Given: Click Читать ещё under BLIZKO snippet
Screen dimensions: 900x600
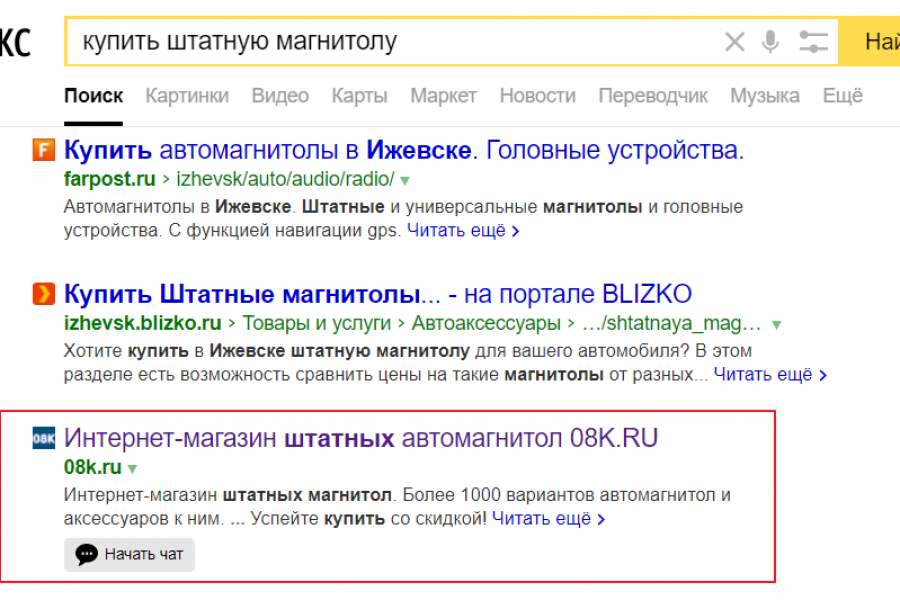Looking at the screenshot, I should 770,375.
